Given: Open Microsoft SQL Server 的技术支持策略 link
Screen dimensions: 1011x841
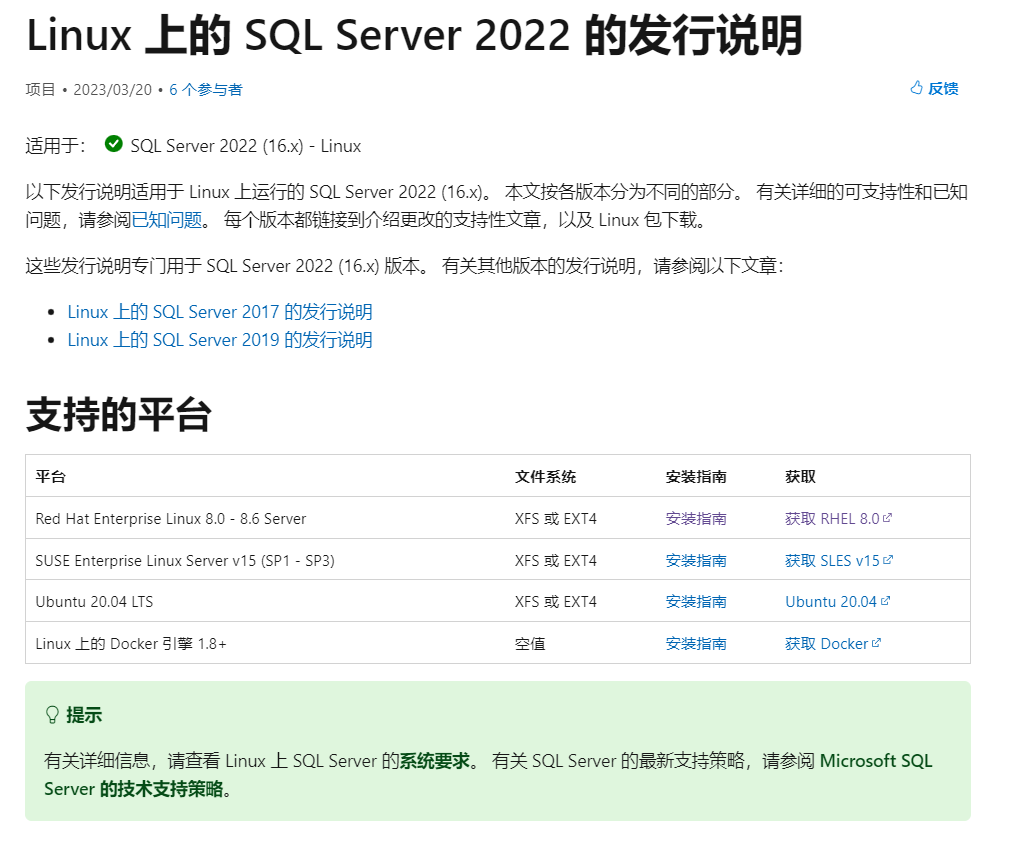Looking at the screenshot, I should pos(488,775).
